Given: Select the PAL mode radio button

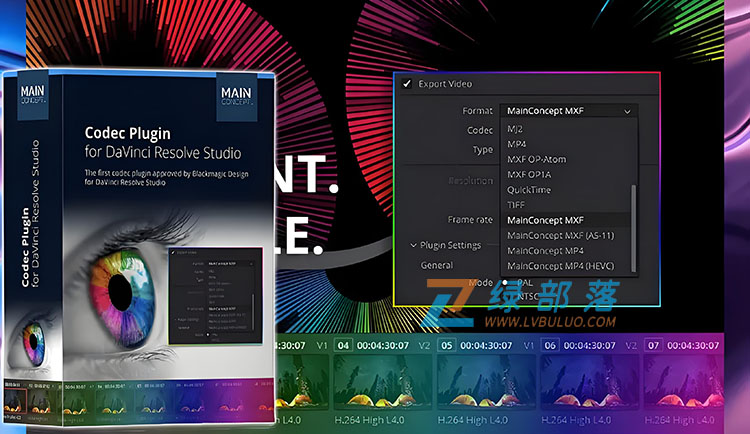Looking at the screenshot, I should [505, 283].
